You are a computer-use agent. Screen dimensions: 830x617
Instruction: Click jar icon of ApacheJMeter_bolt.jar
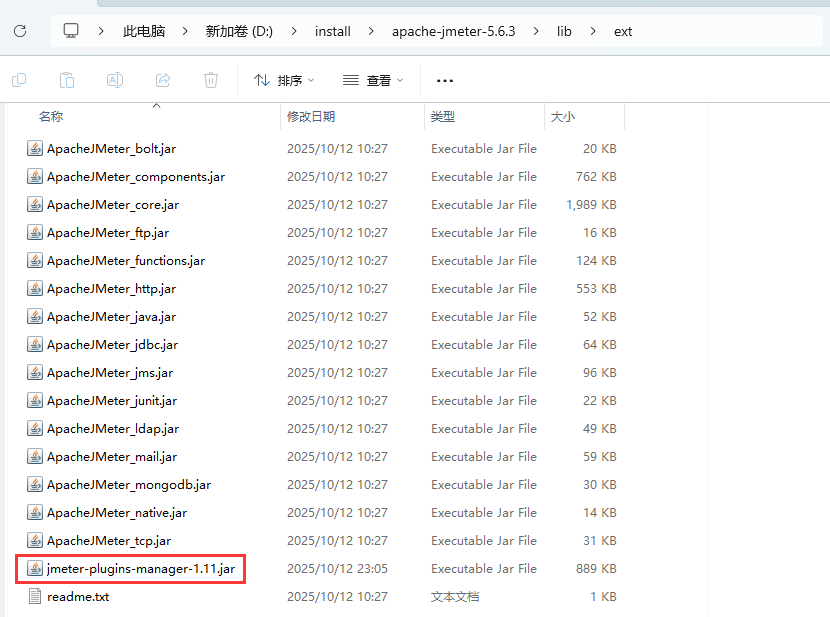click(x=35, y=149)
